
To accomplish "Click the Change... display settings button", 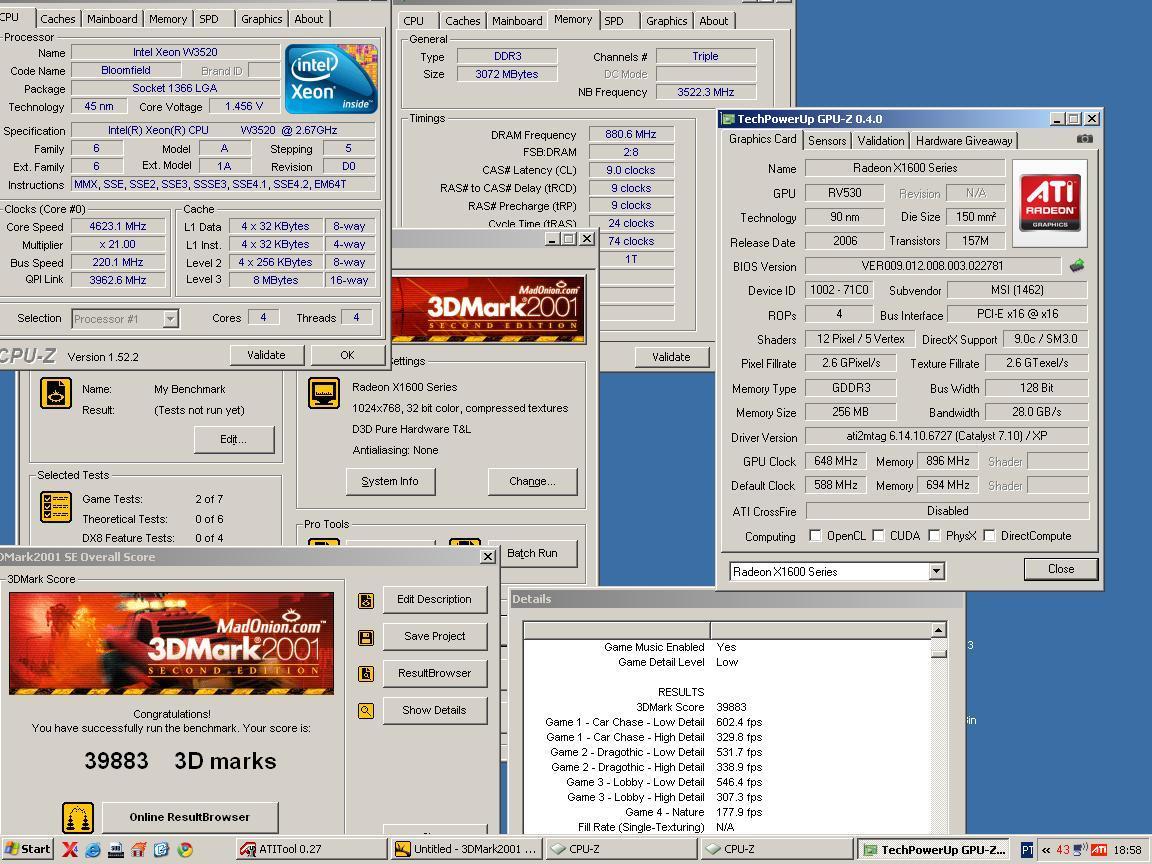I will pyautogui.click(x=532, y=481).
